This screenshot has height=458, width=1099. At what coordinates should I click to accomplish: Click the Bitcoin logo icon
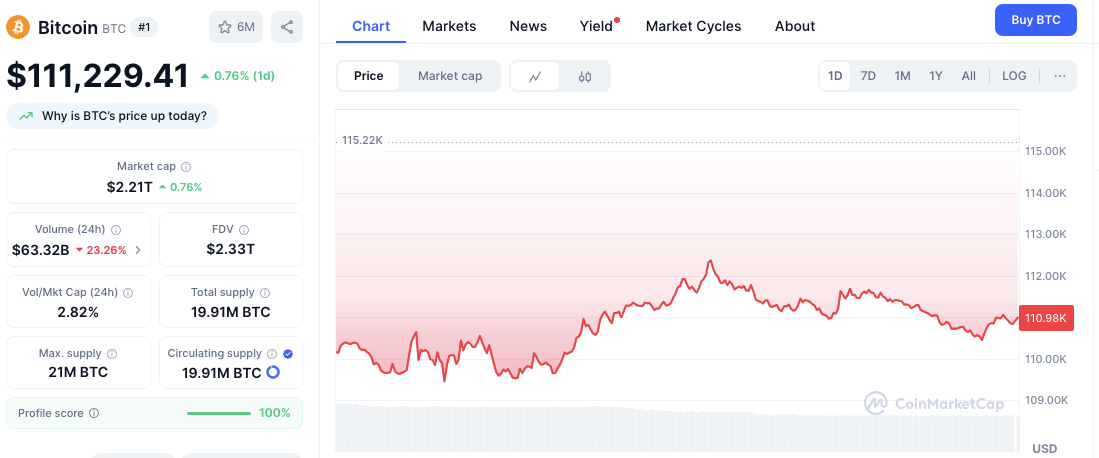(18, 27)
